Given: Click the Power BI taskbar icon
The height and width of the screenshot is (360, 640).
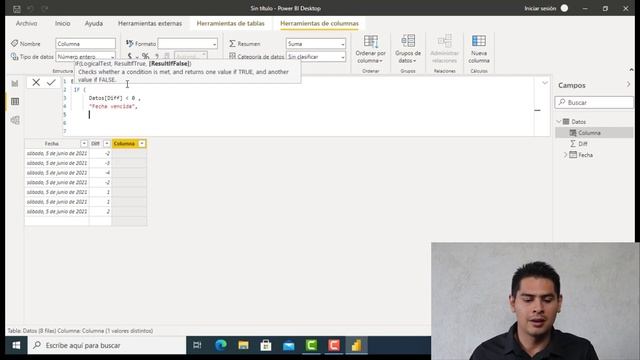Looking at the screenshot, I should [x=356, y=345].
